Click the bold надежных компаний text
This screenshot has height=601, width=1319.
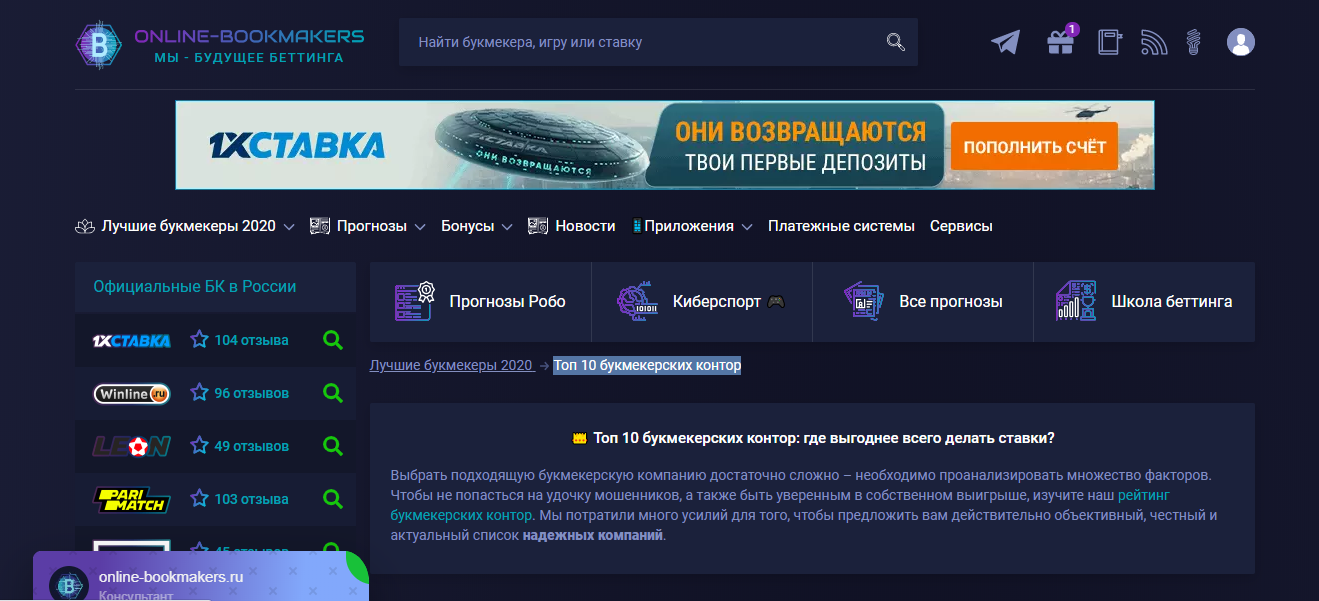pyautogui.click(x=592, y=535)
